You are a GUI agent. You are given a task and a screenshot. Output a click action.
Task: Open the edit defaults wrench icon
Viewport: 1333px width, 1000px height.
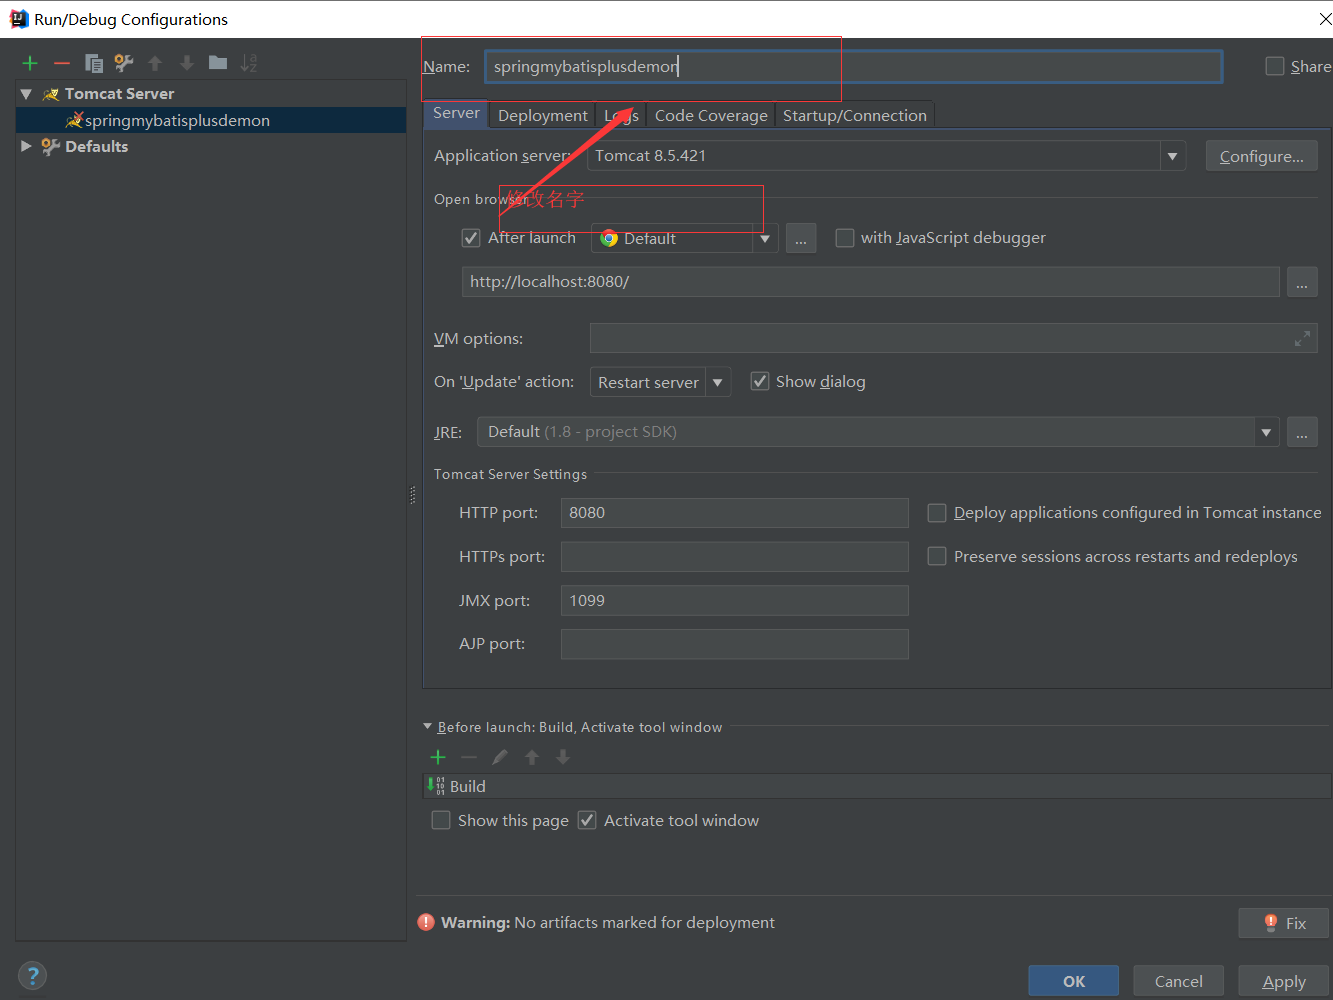(124, 63)
